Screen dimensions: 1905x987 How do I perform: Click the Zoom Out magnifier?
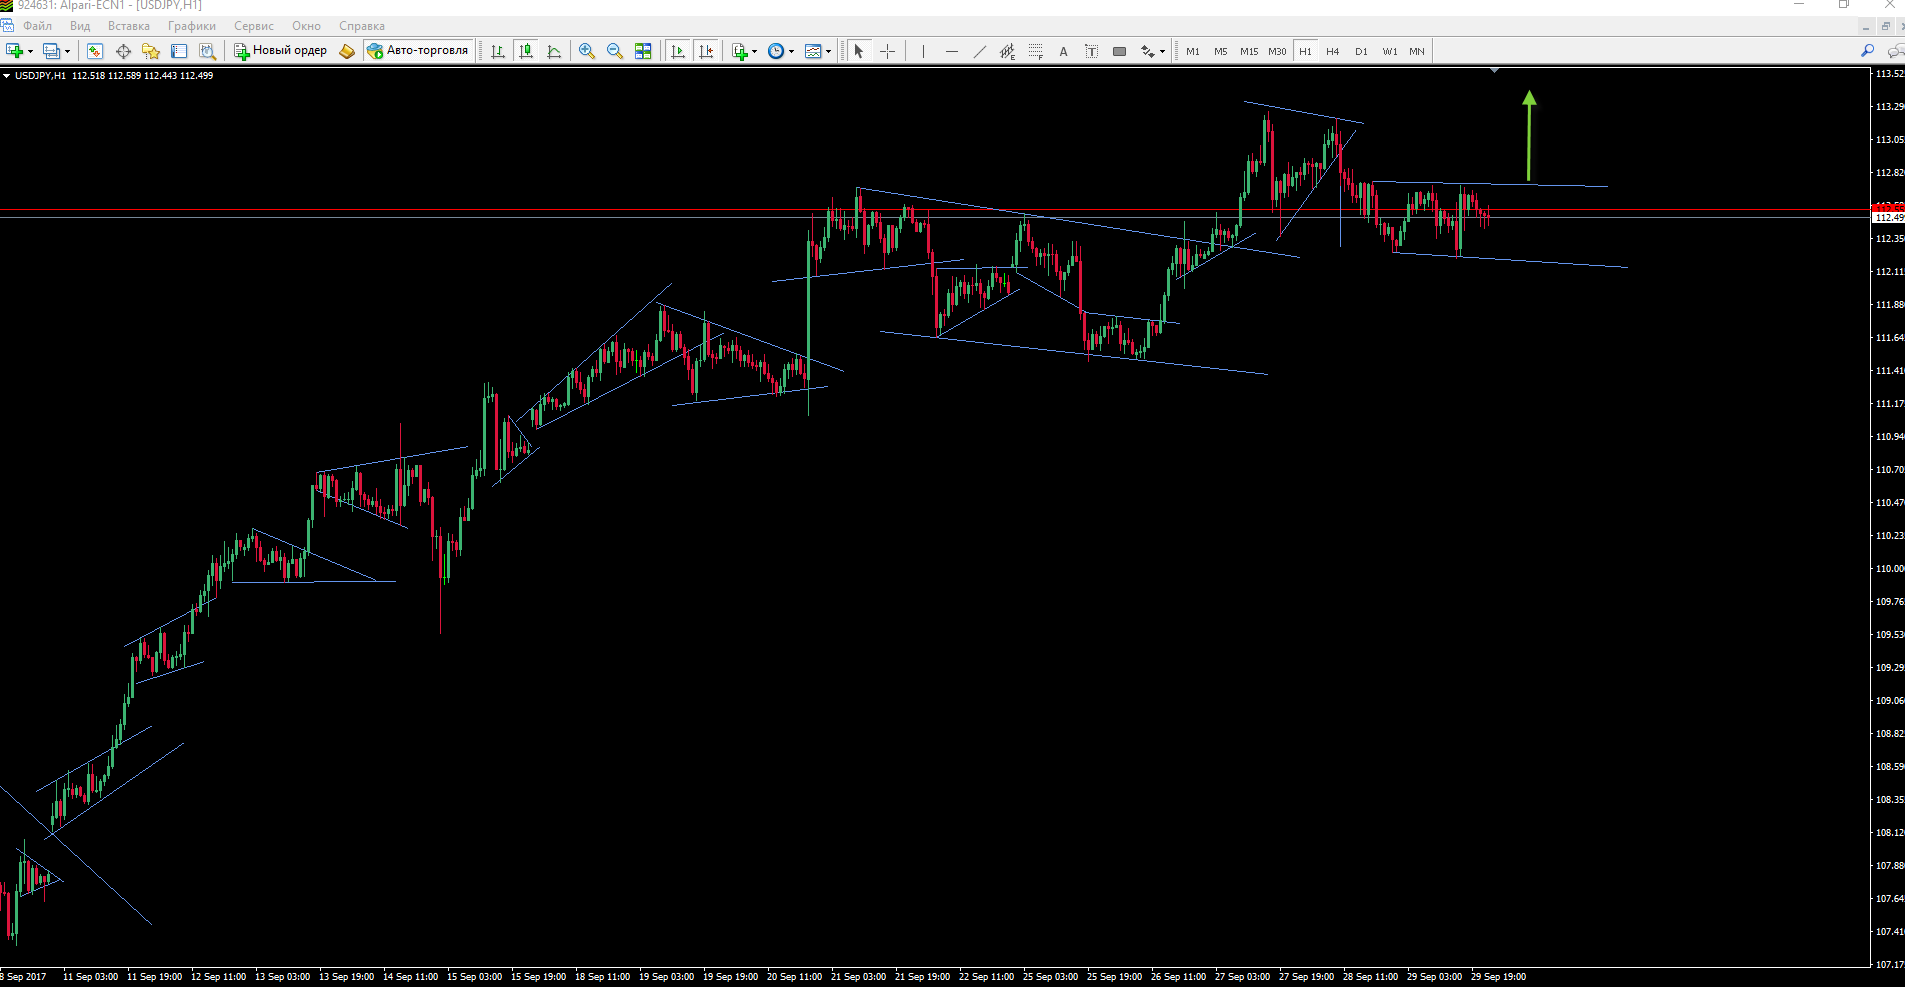coord(615,51)
